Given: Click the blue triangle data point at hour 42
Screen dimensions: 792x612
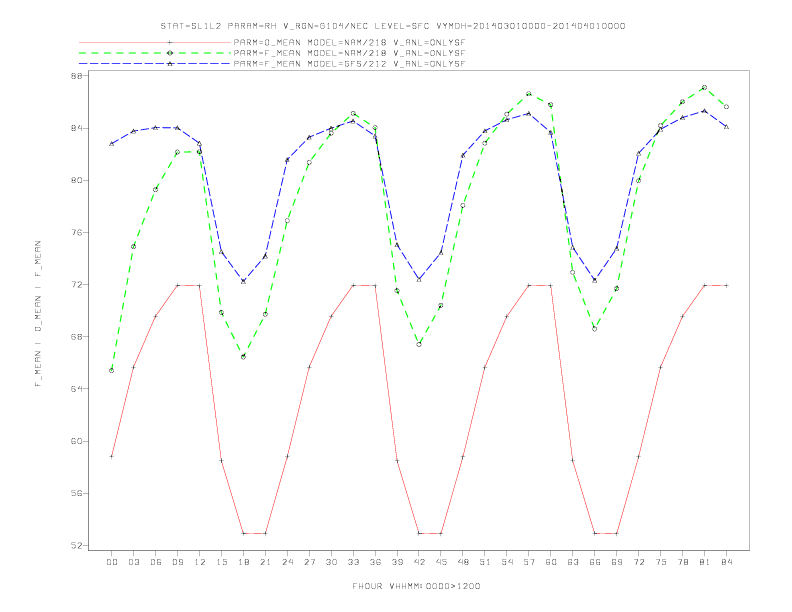Looking at the screenshot, I should 419,279.
